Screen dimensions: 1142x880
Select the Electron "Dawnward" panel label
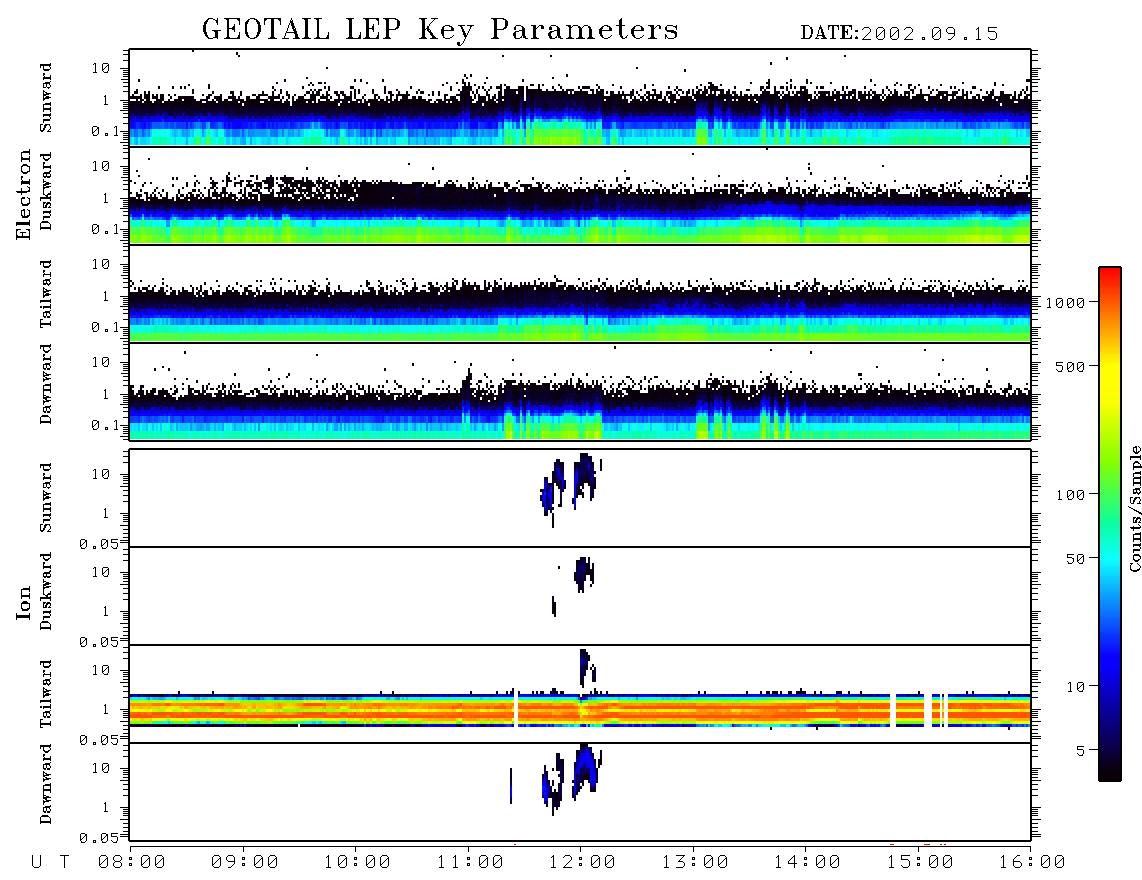tap(45, 385)
